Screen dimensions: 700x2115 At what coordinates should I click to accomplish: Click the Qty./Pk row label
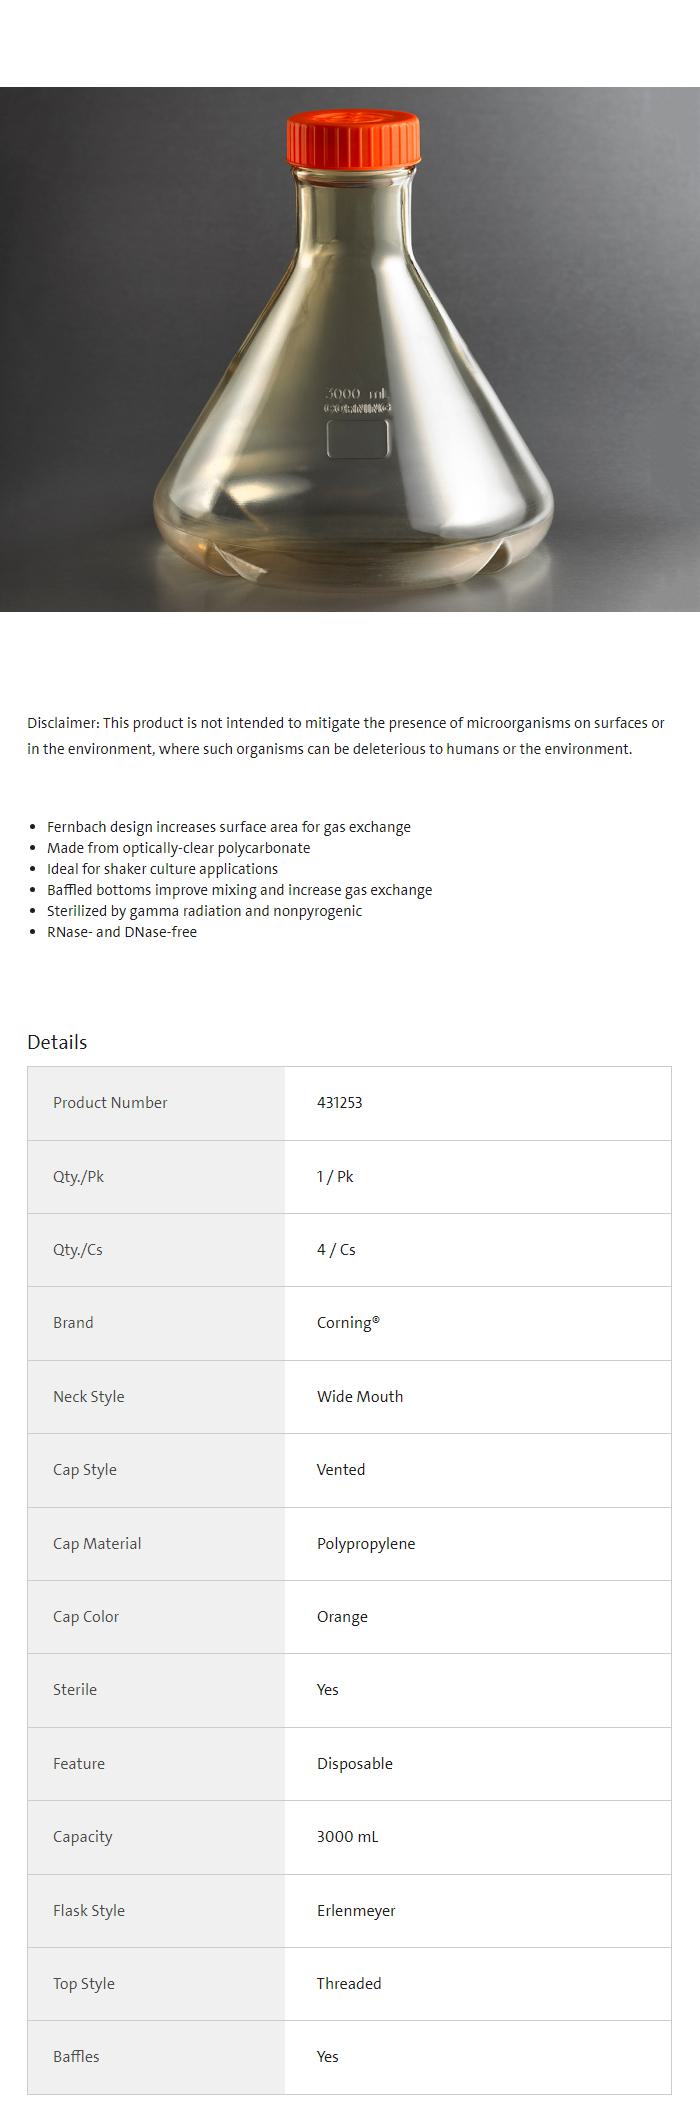point(78,1177)
